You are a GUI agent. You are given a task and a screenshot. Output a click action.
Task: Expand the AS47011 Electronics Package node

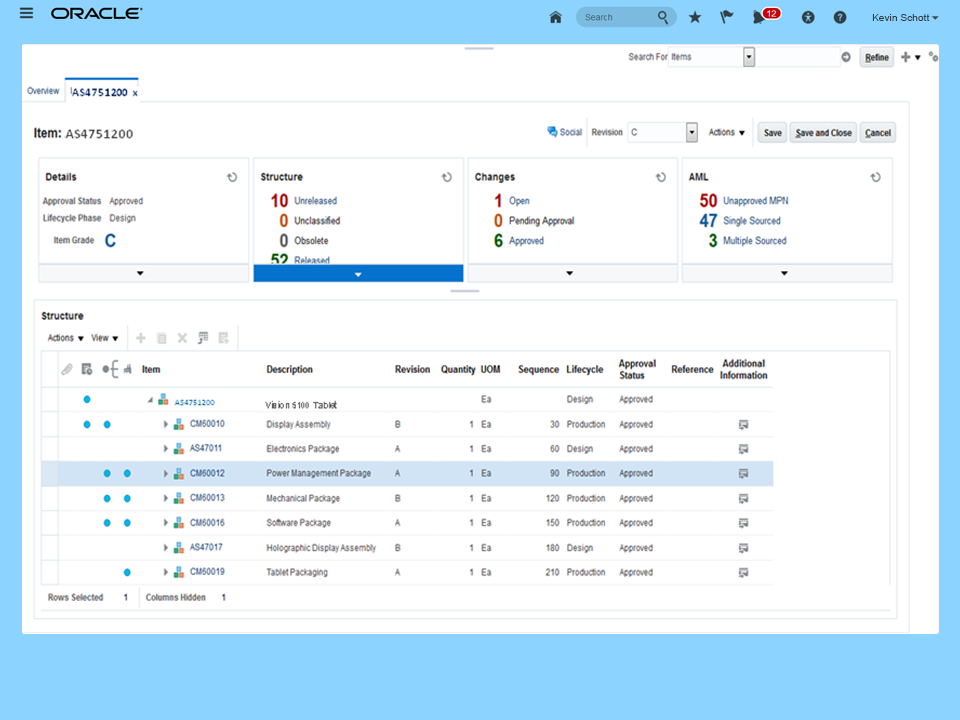(165, 449)
